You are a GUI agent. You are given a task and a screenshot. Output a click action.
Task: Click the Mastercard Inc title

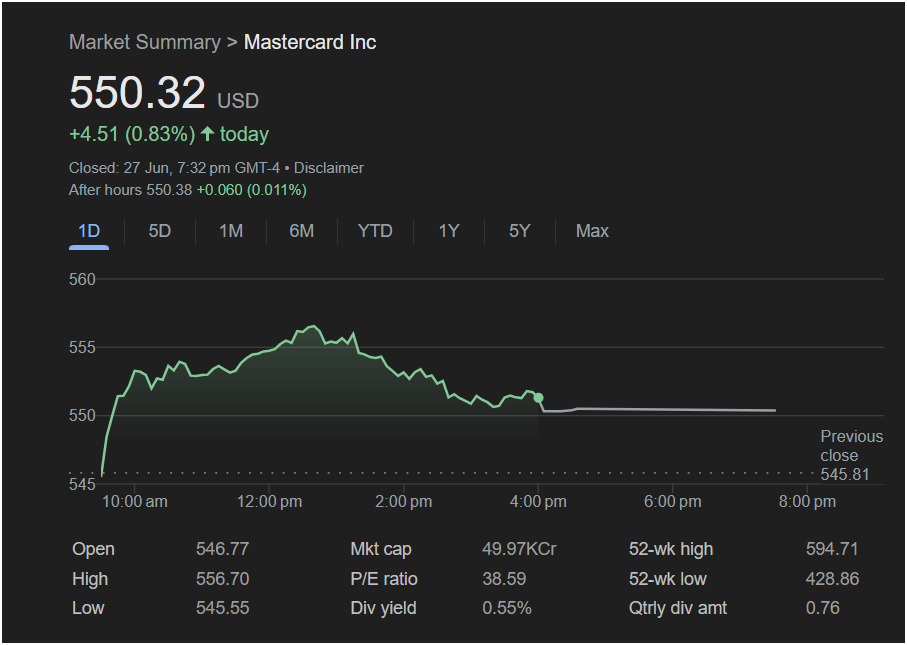pos(310,42)
